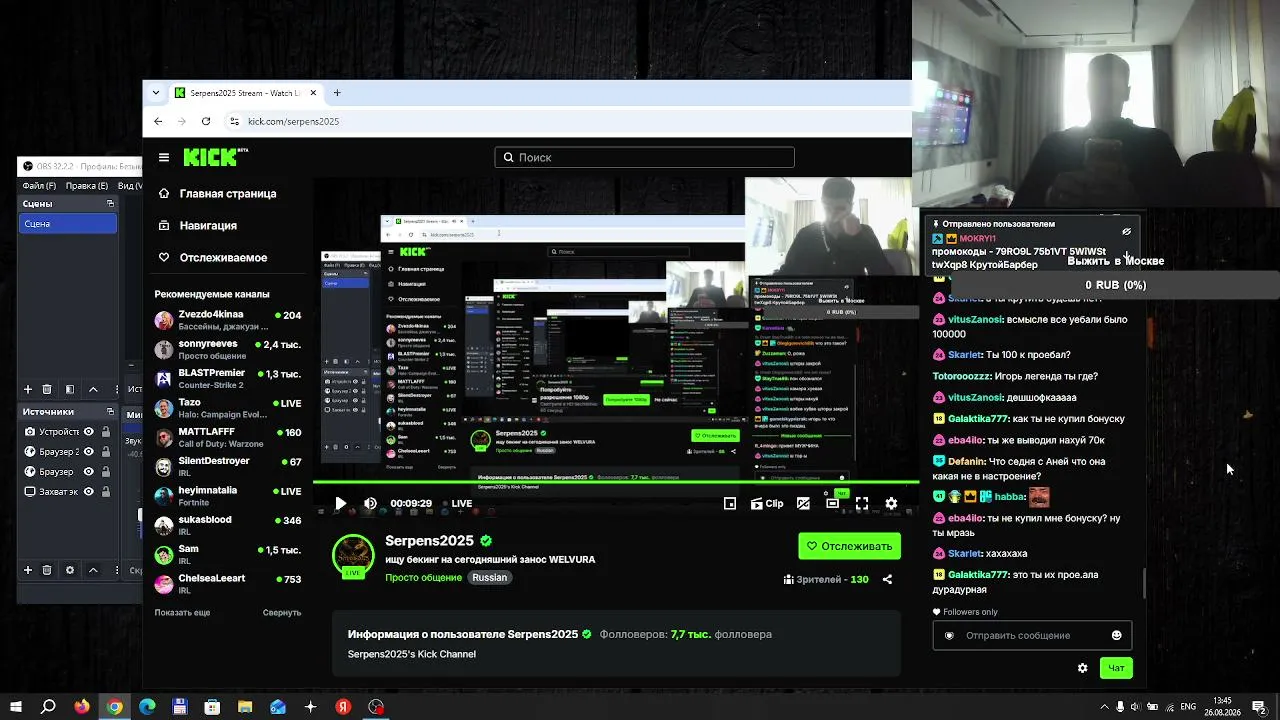Enter fullscreen in the stream player
Viewport: 1280px width, 720px height.
[x=862, y=504]
